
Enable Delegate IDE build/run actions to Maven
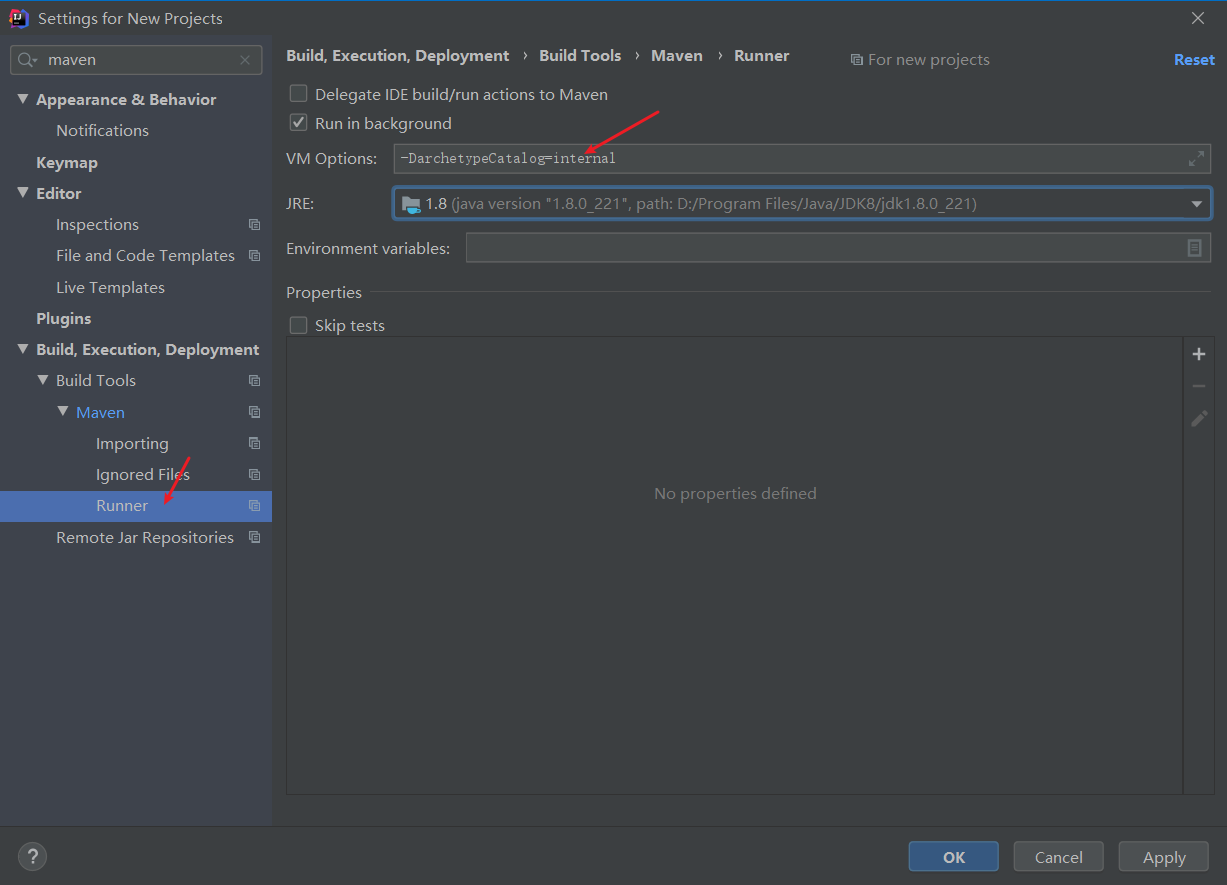tap(298, 94)
